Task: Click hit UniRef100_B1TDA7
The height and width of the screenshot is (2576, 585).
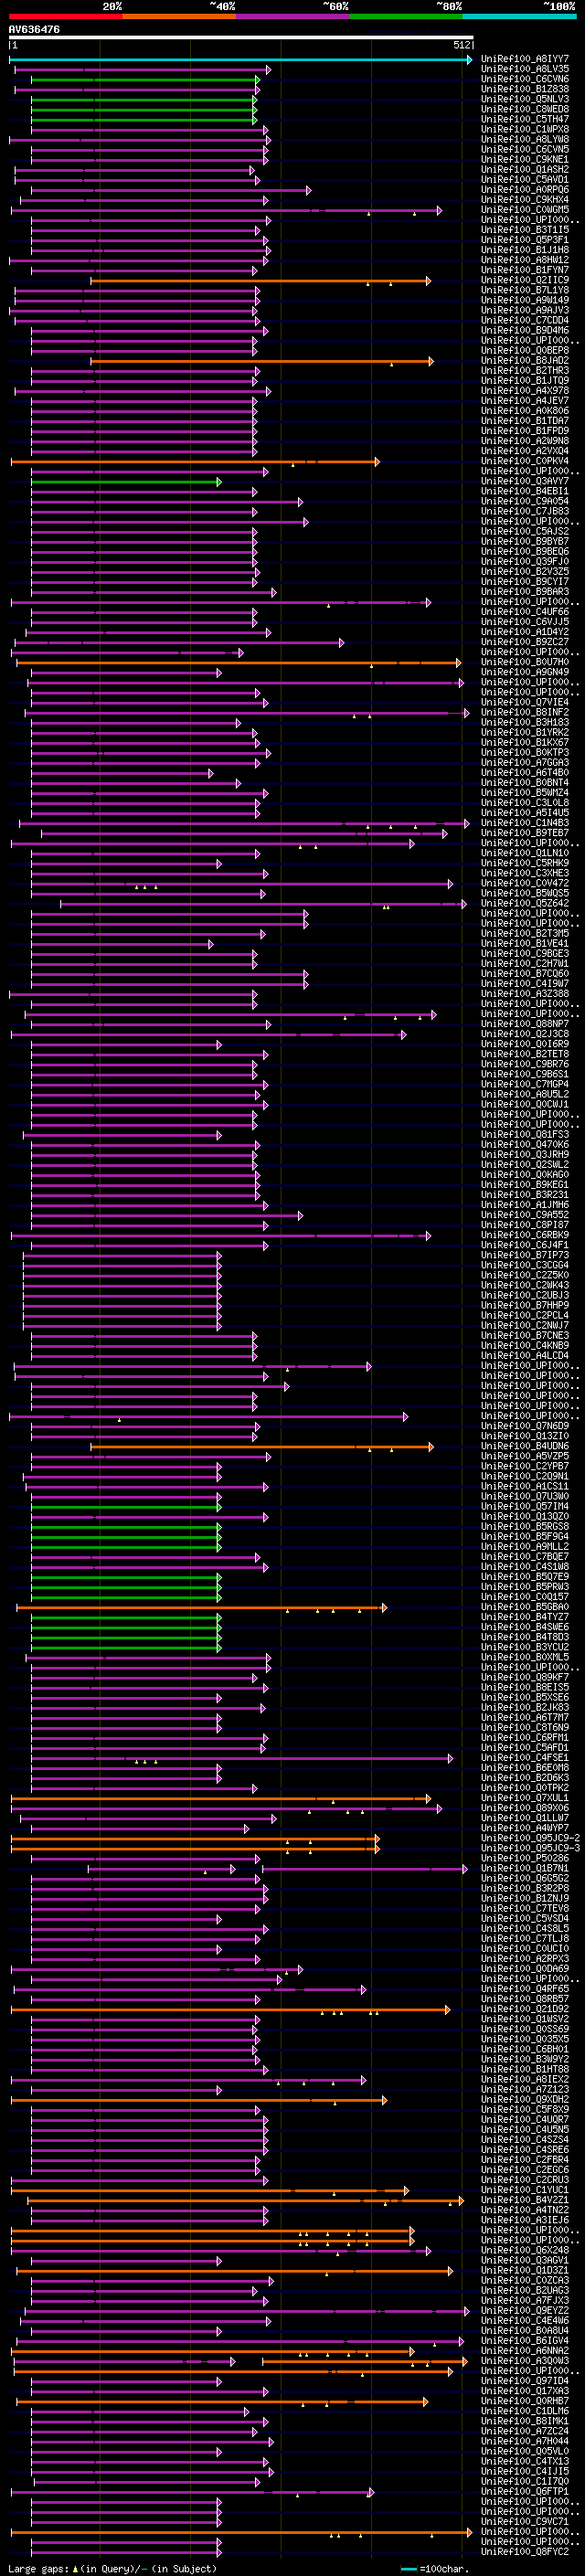Action: tap(525, 420)
